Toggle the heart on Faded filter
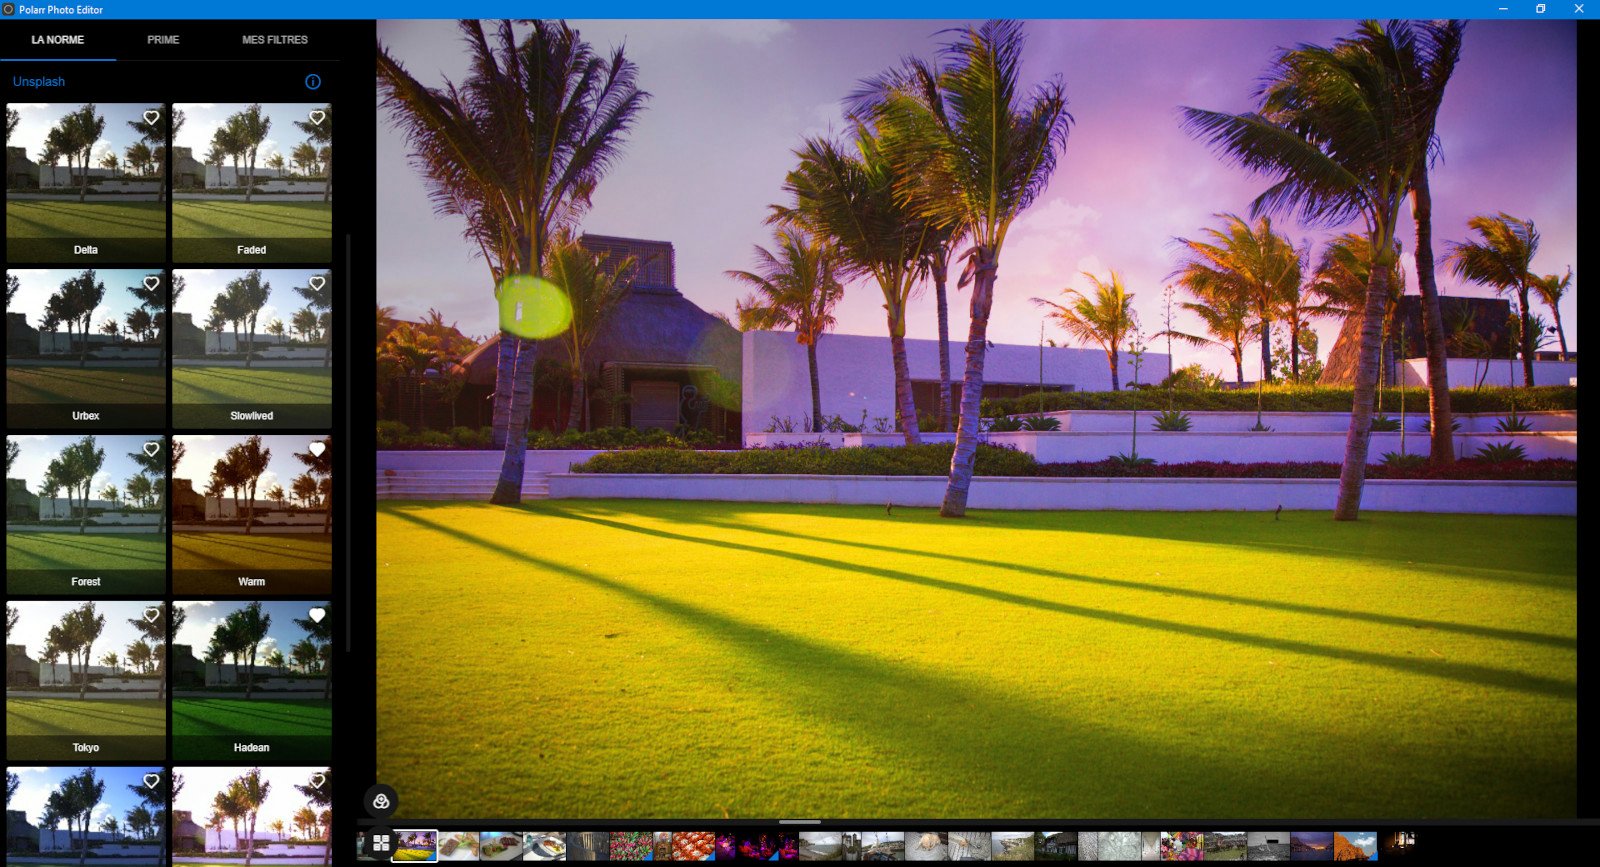The image size is (1600, 867). pos(317,118)
